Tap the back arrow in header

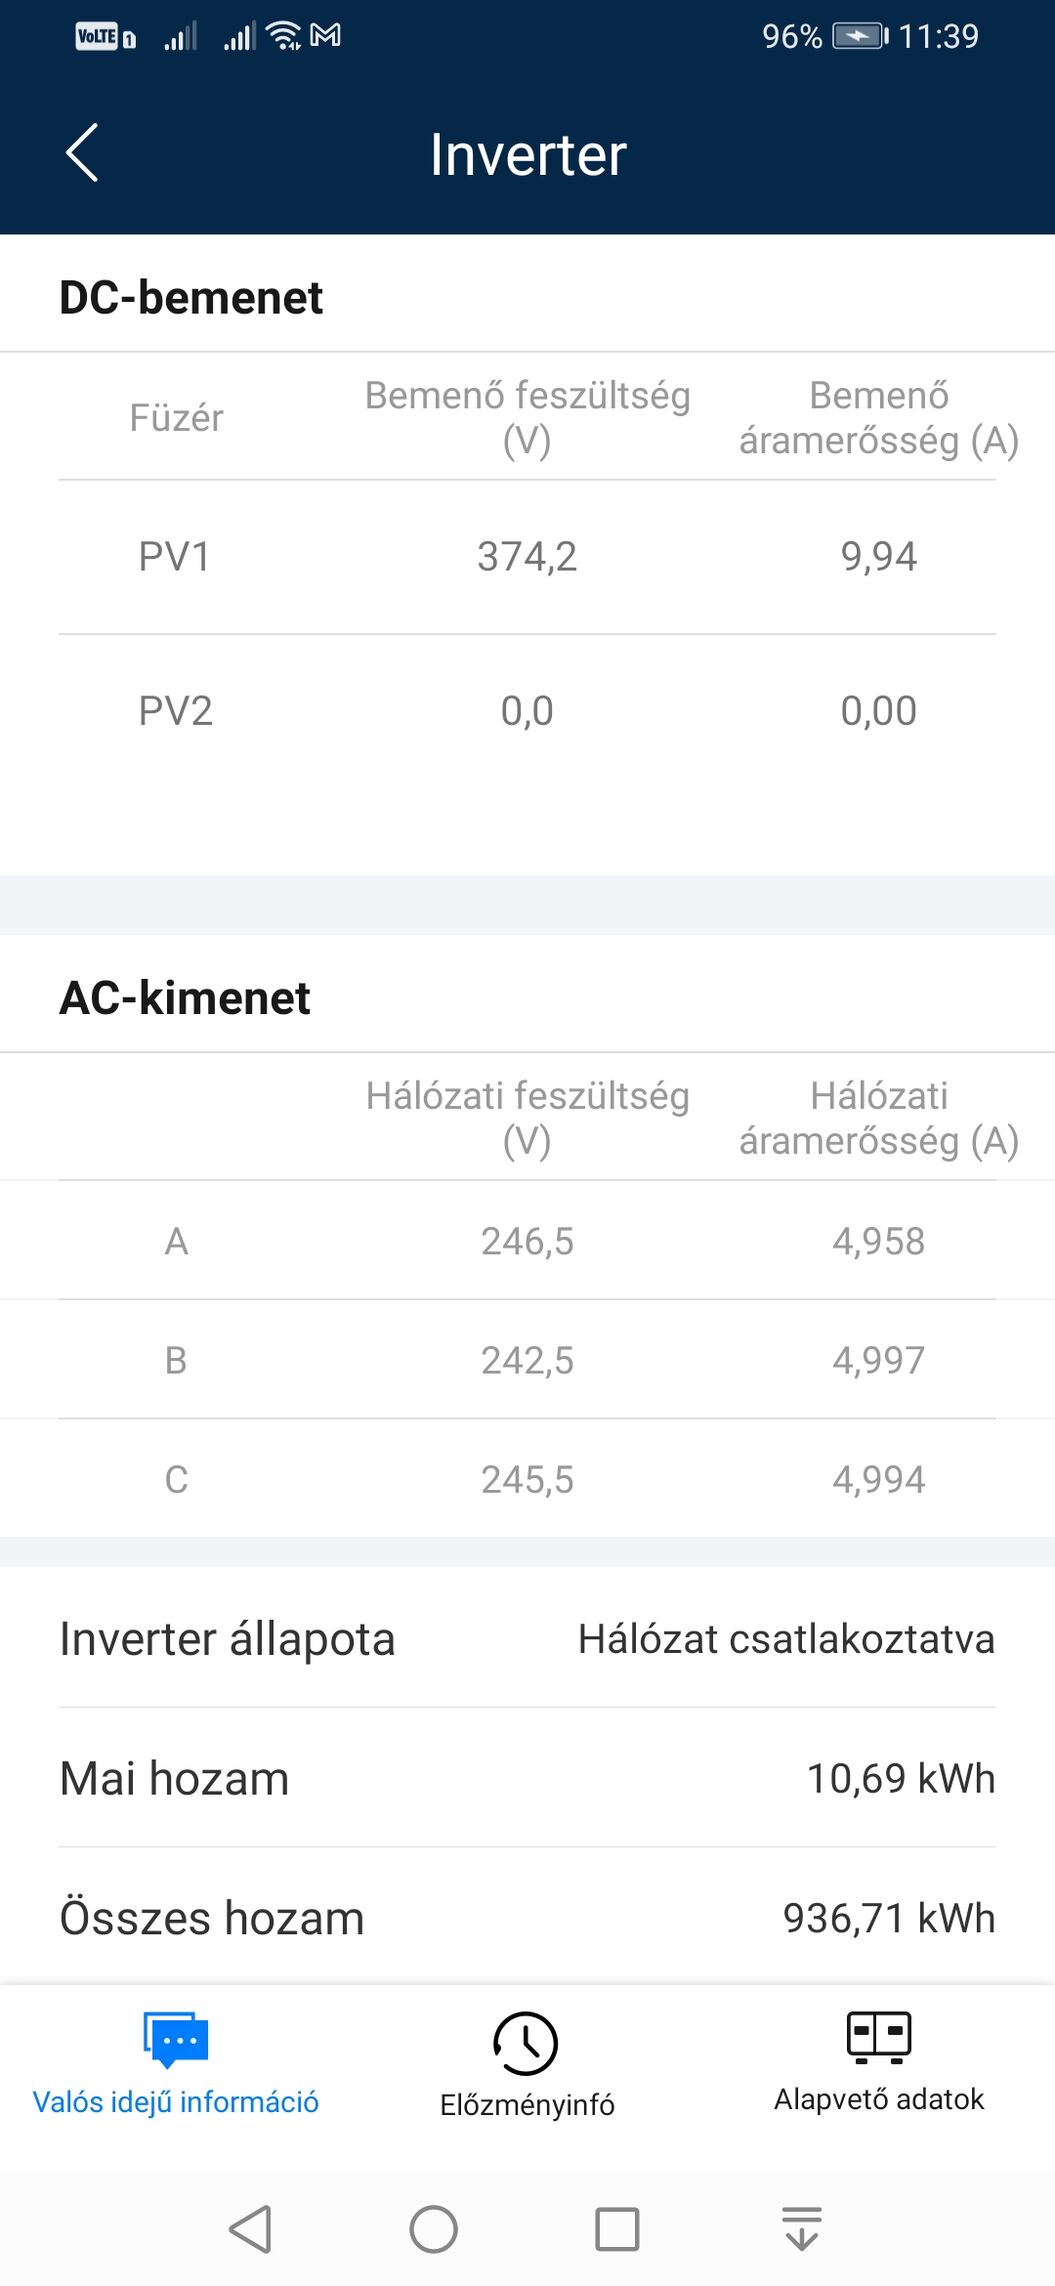(x=82, y=153)
